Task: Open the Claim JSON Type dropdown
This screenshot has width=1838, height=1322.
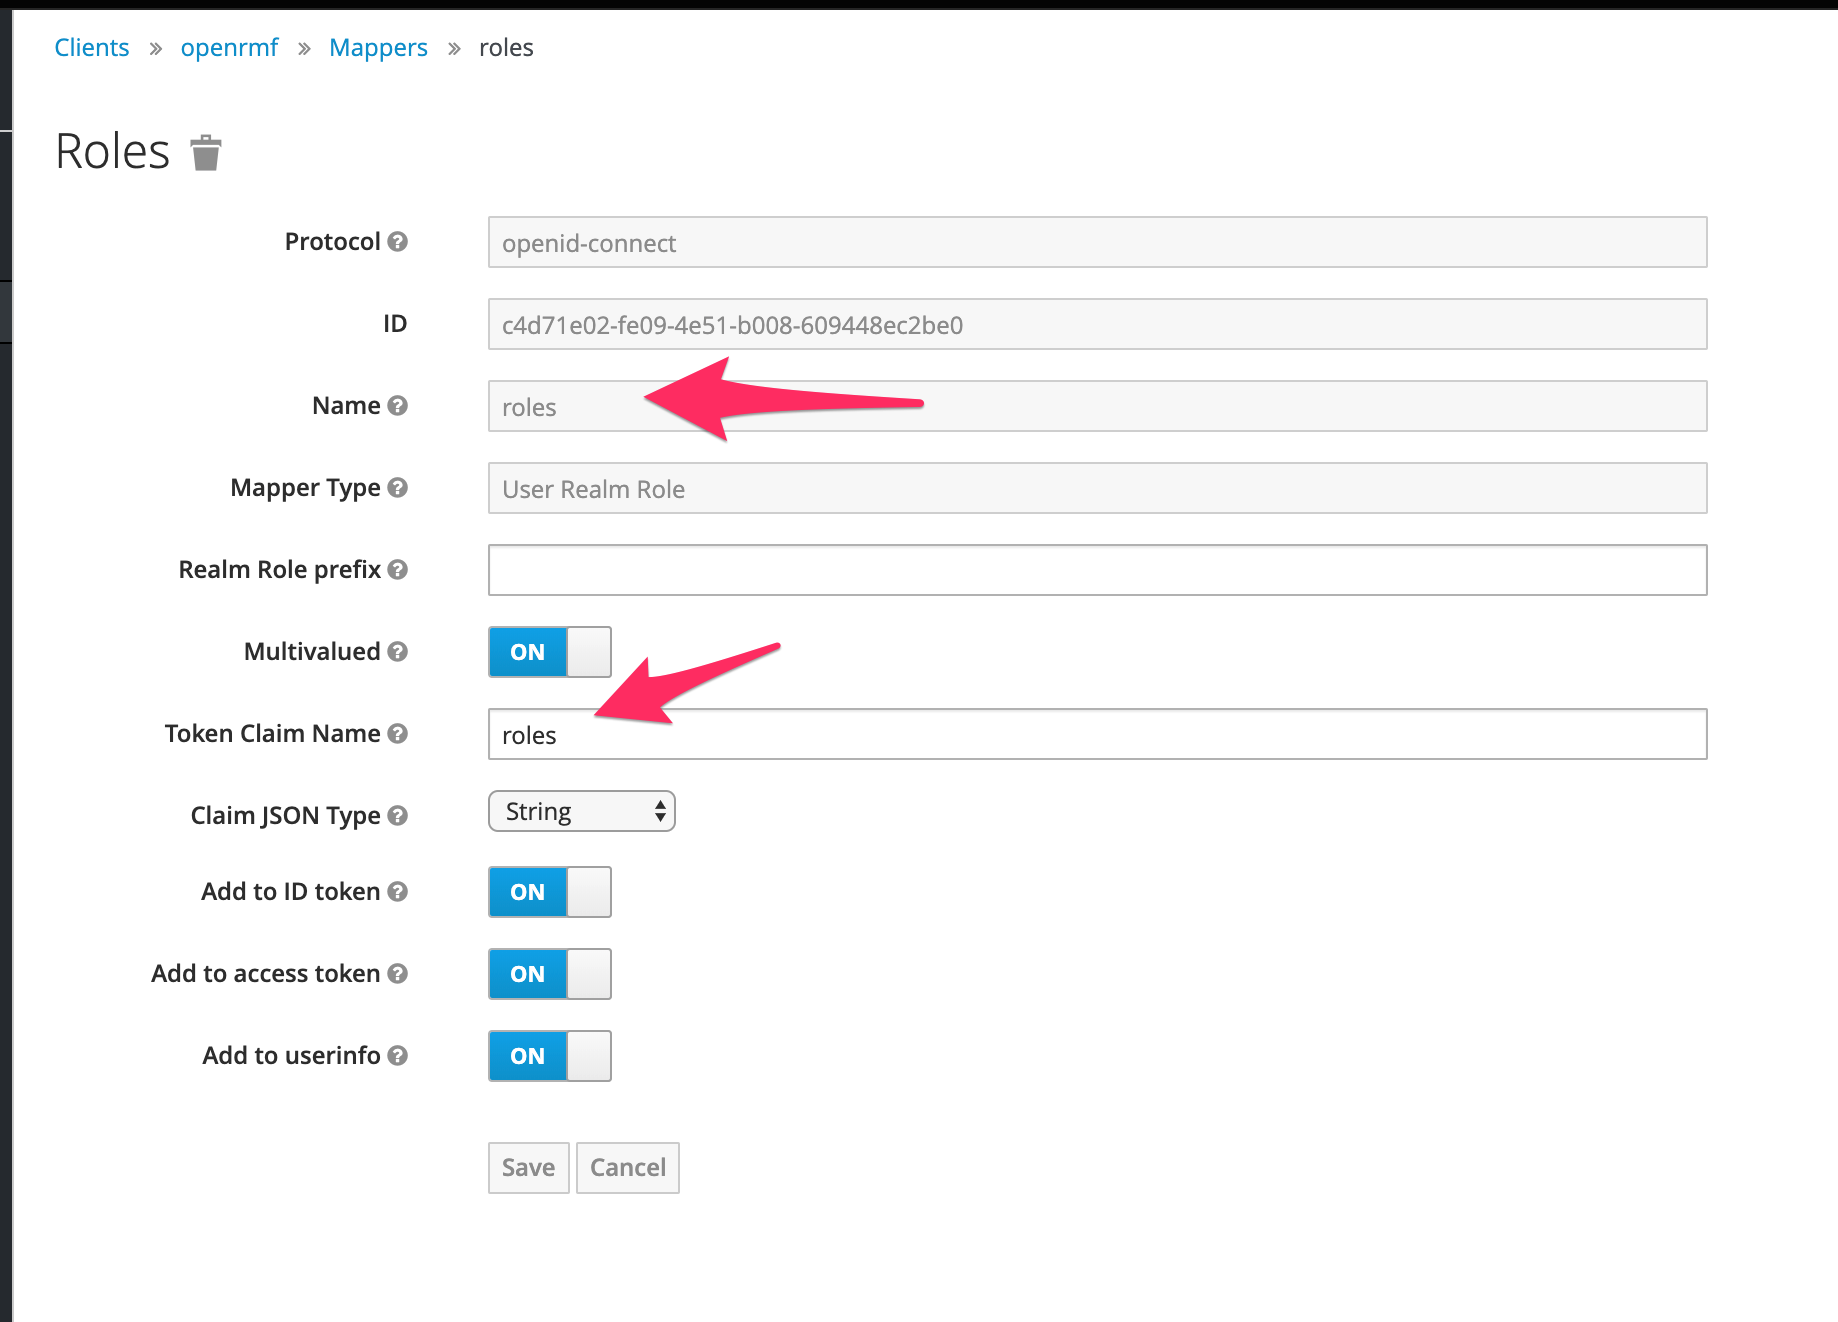Action: [581, 811]
